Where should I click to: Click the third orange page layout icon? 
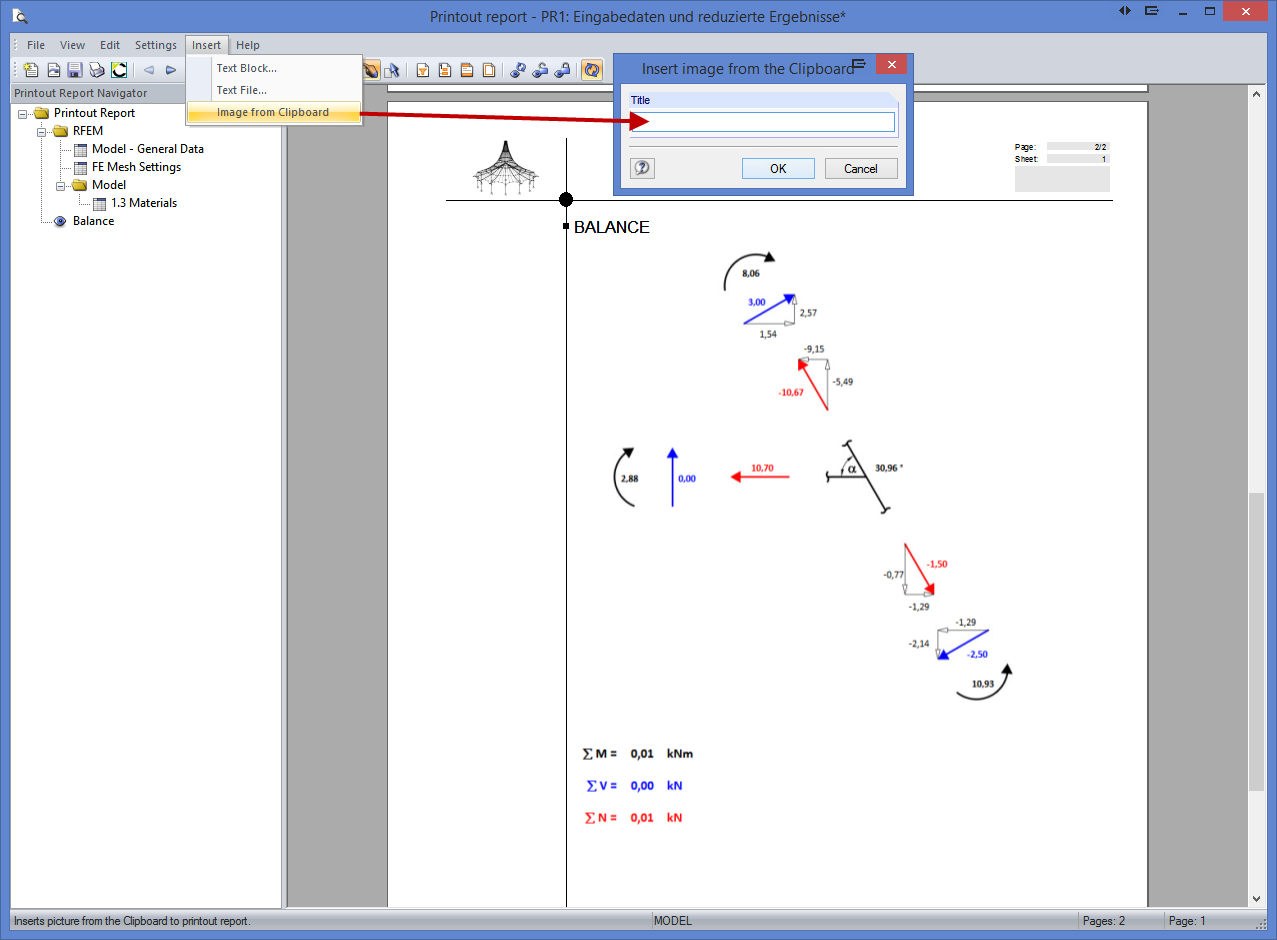click(x=467, y=70)
